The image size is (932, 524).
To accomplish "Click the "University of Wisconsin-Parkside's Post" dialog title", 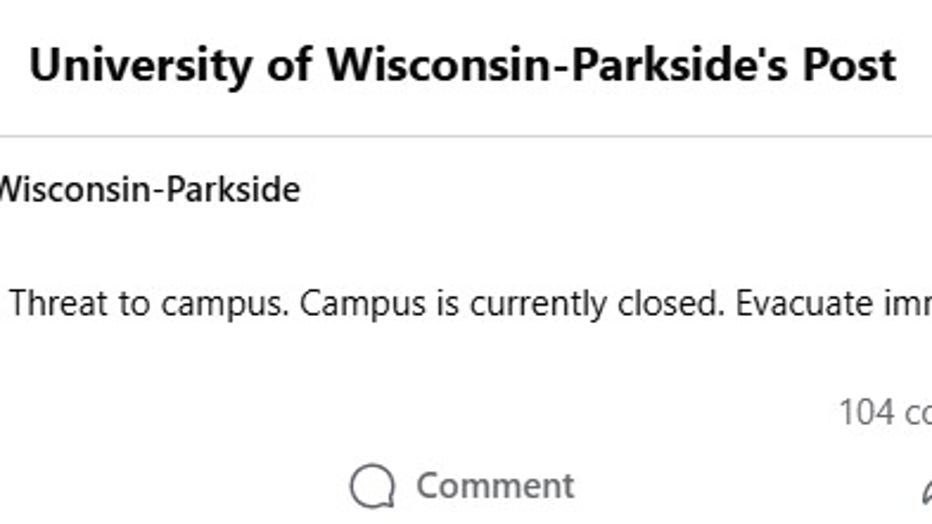I will tap(462, 66).
